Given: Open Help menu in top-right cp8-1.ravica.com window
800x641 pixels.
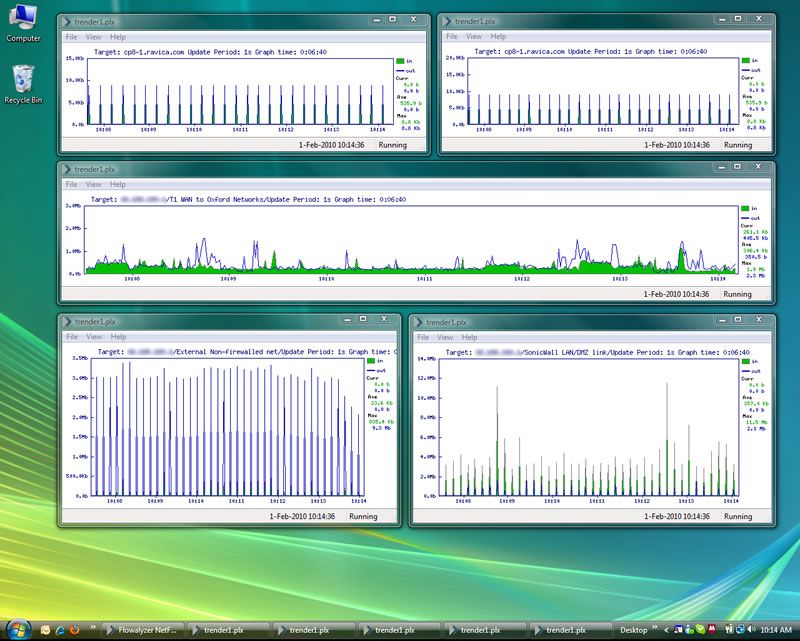Looking at the screenshot, I should click(x=498, y=36).
